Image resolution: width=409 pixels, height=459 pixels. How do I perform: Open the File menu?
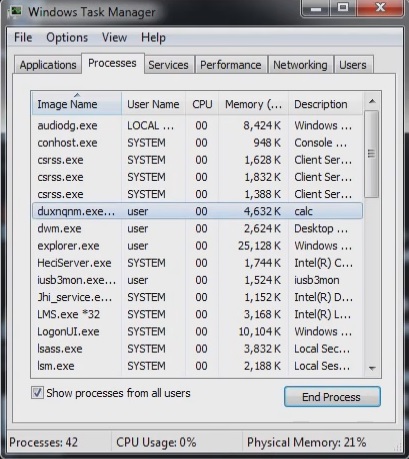click(x=23, y=37)
